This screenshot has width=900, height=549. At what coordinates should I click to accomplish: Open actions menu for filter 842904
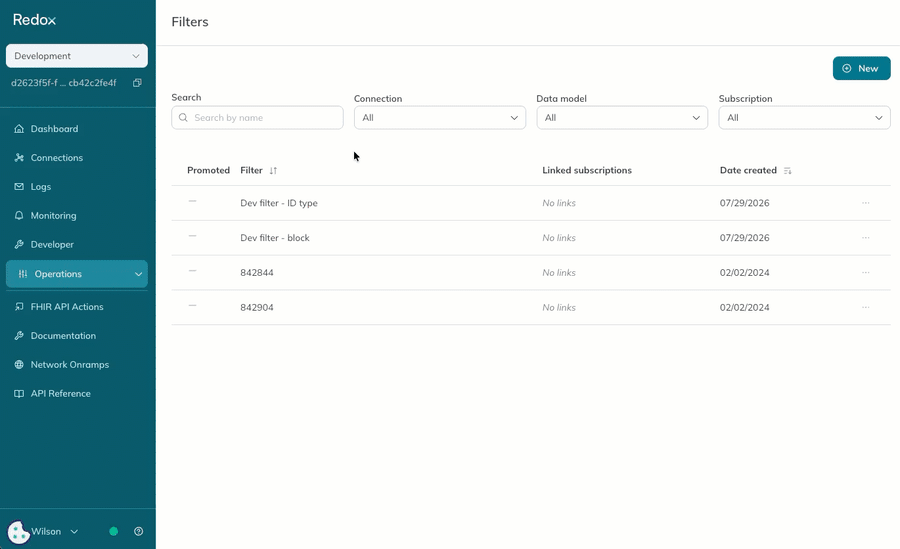[866, 307]
